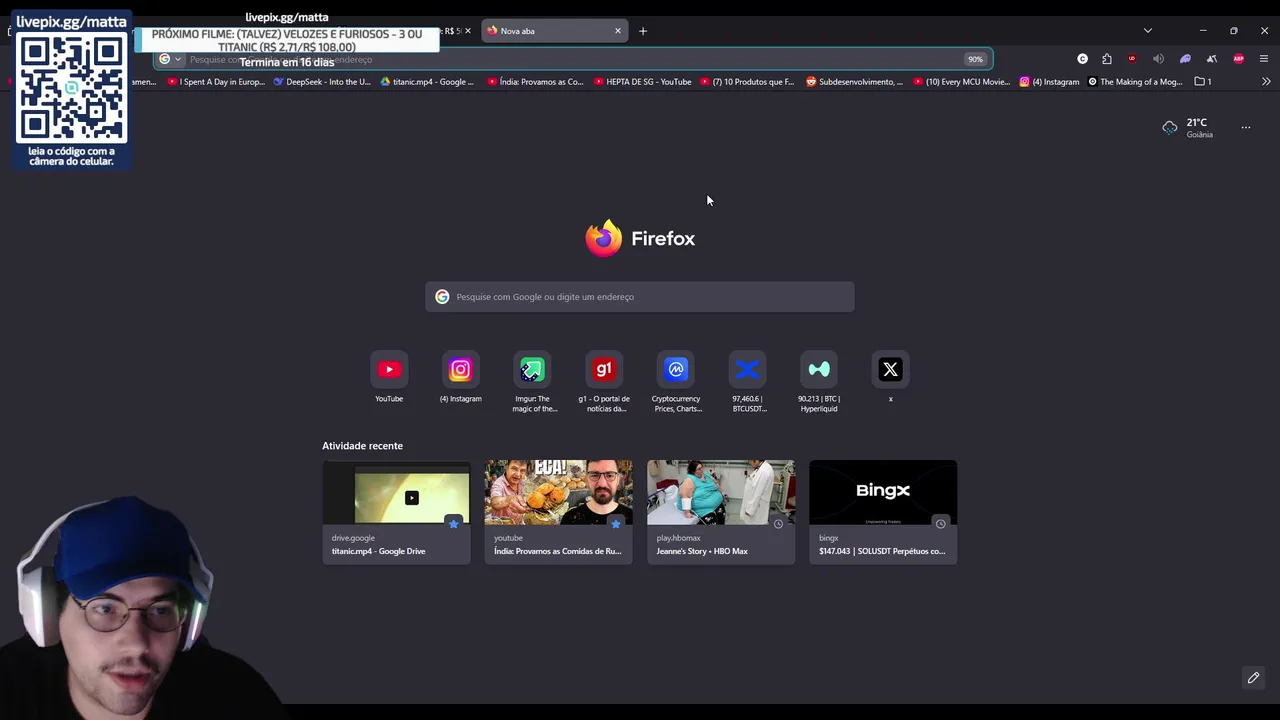Open titanic.mp4 Google Drive recent card
The image size is (1280, 720).
tap(396, 512)
